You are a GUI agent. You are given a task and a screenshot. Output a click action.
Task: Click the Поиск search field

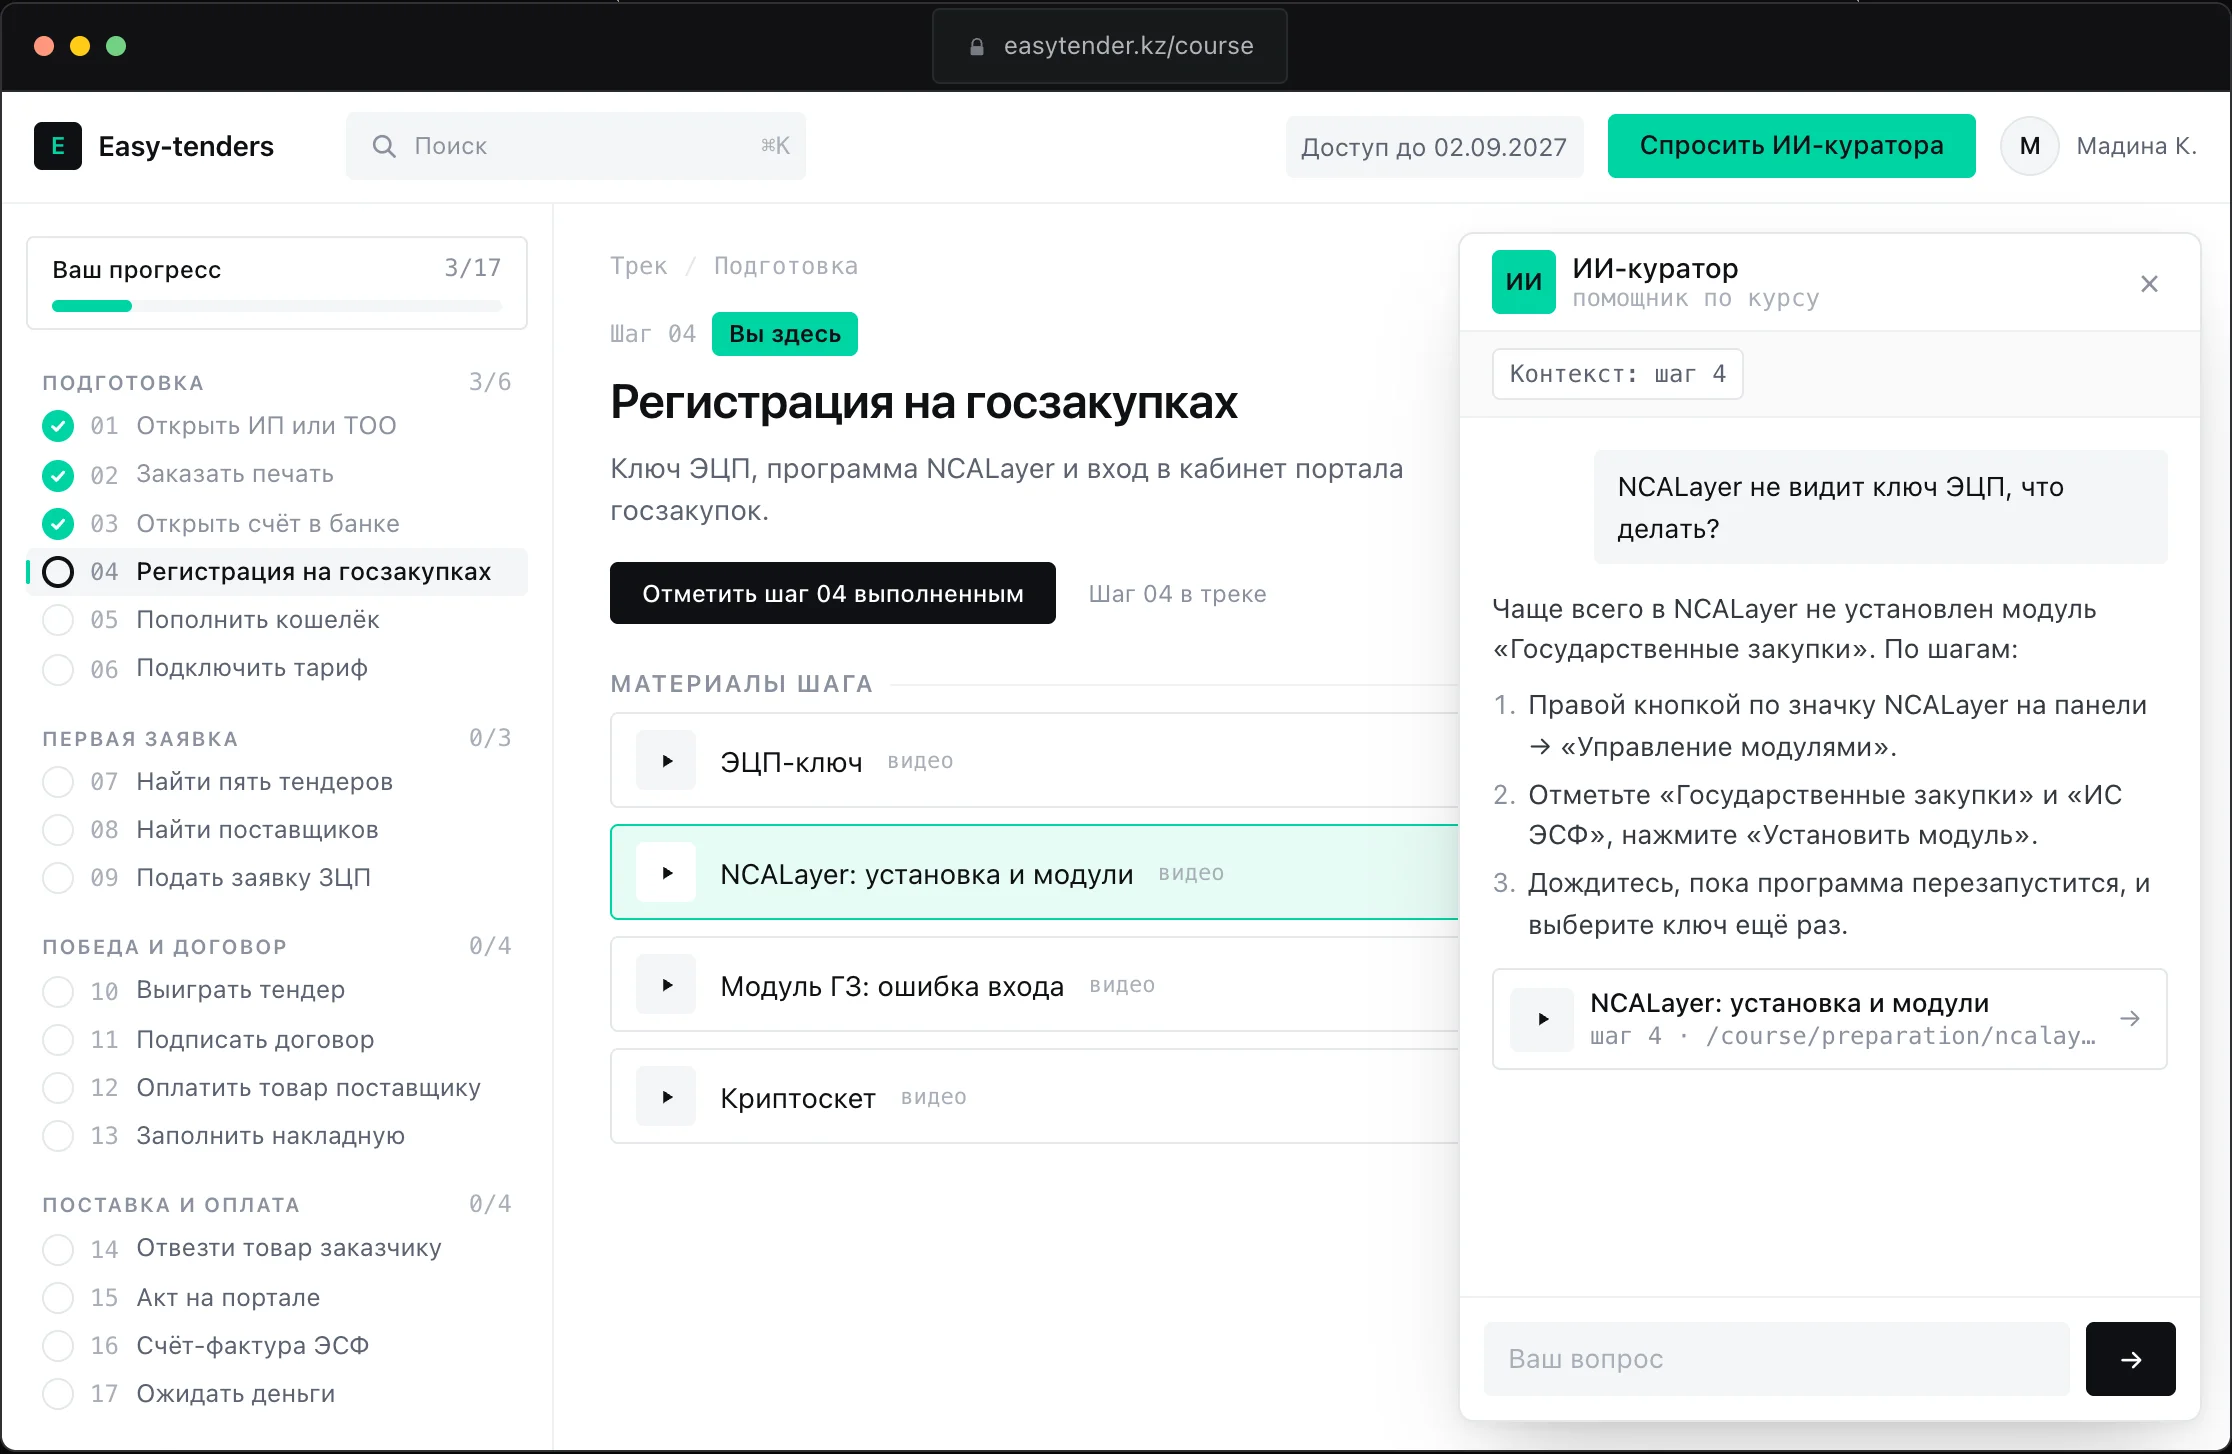point(576,146)
